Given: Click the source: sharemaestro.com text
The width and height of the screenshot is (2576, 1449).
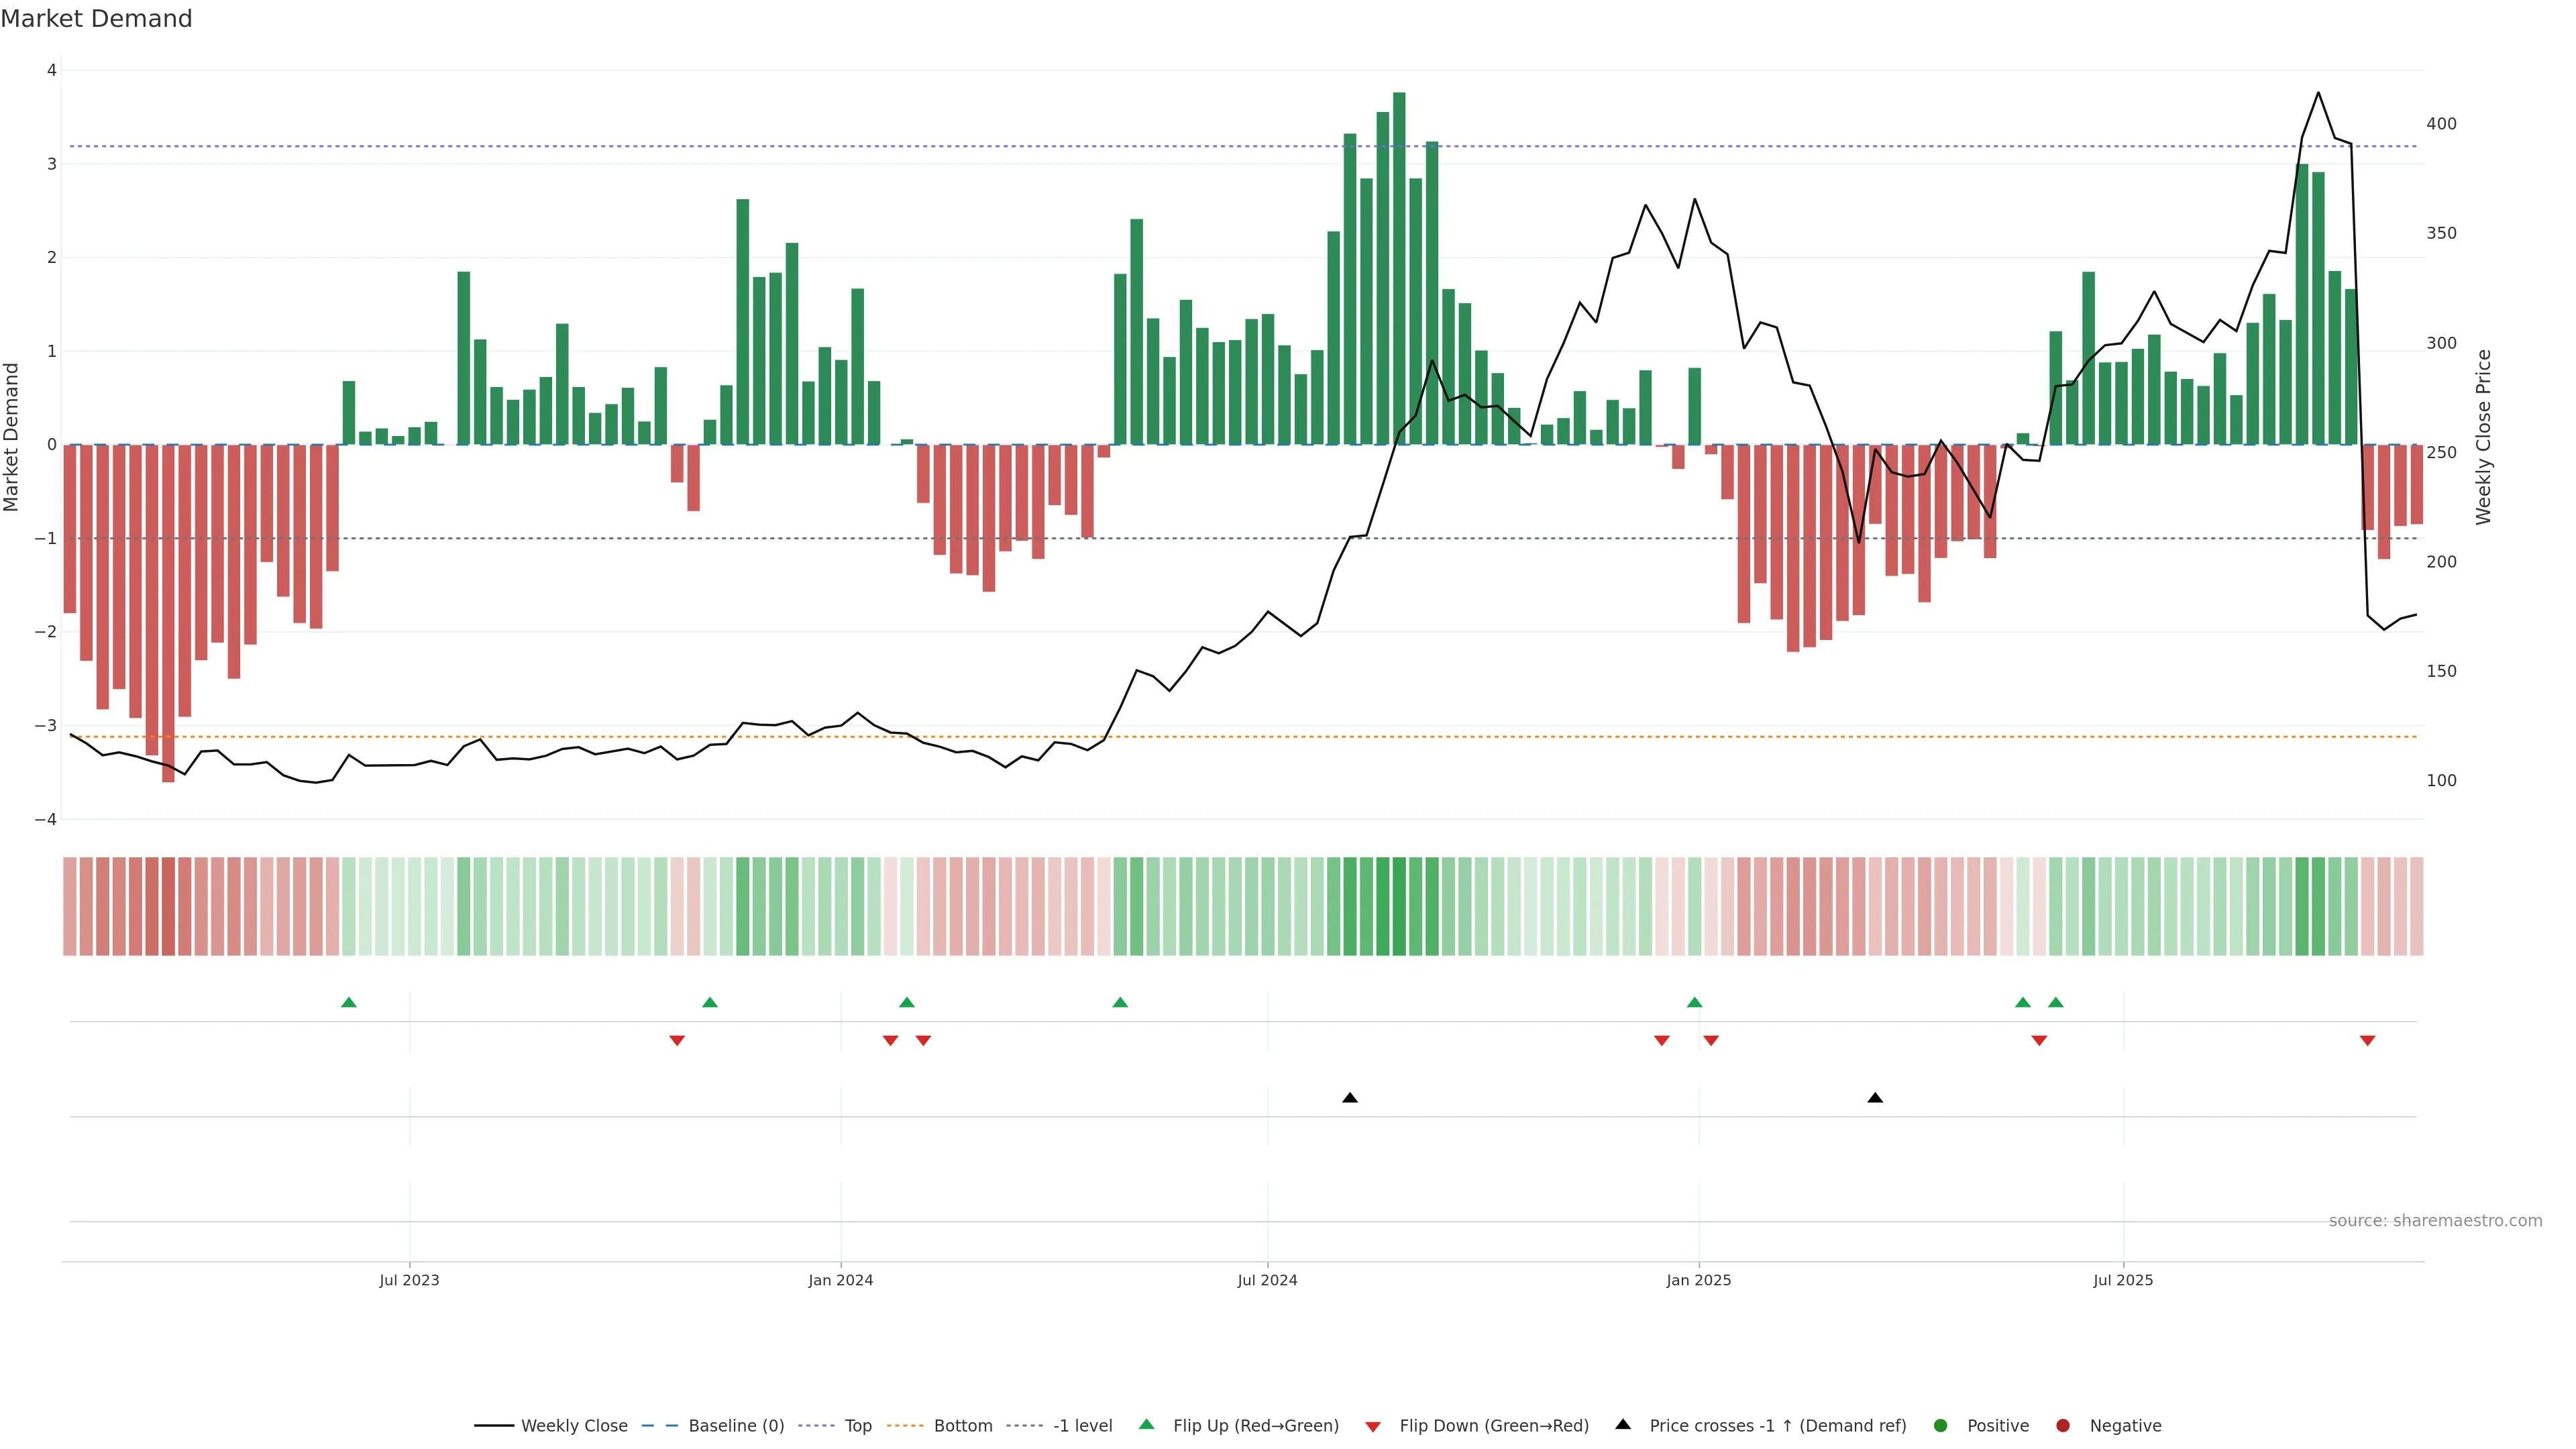Looking at the screenshot, I should pyautogui.click(x=2435, y=1220).
